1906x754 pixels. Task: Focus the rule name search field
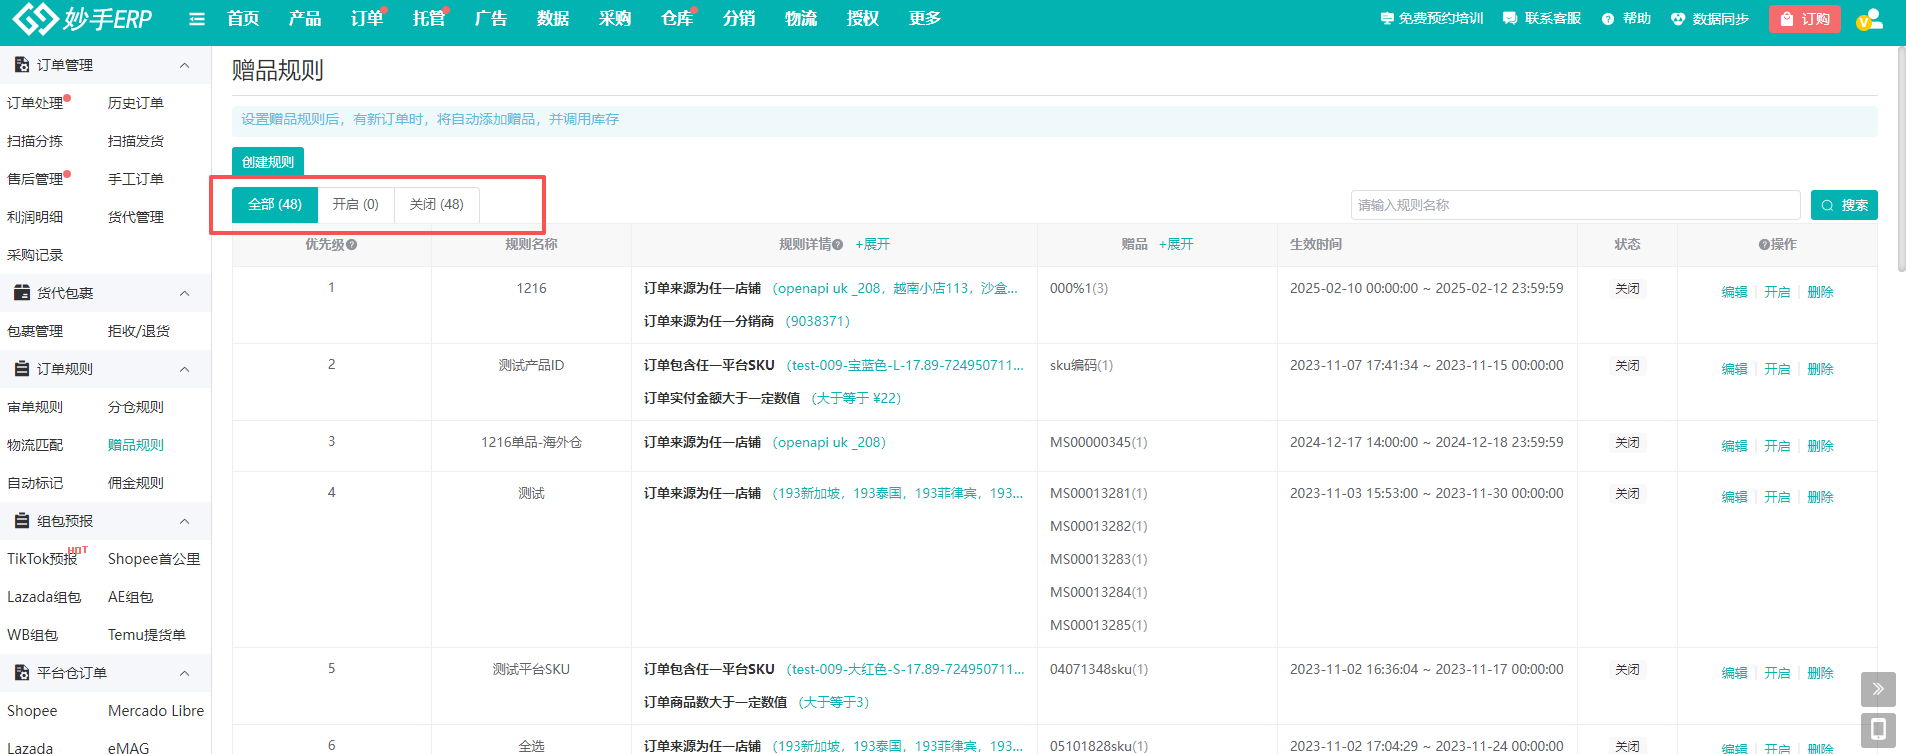pyautogui.click(x=1574, y=205)
